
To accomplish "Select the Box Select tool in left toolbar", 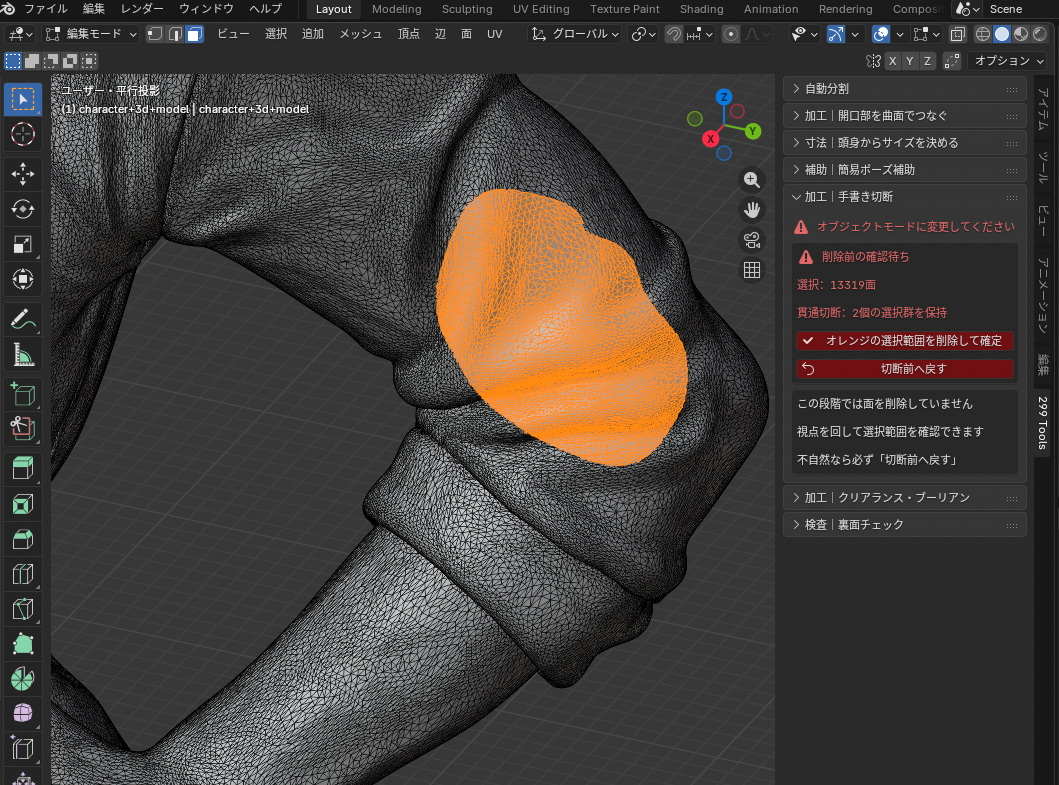I will coord(23,99).
